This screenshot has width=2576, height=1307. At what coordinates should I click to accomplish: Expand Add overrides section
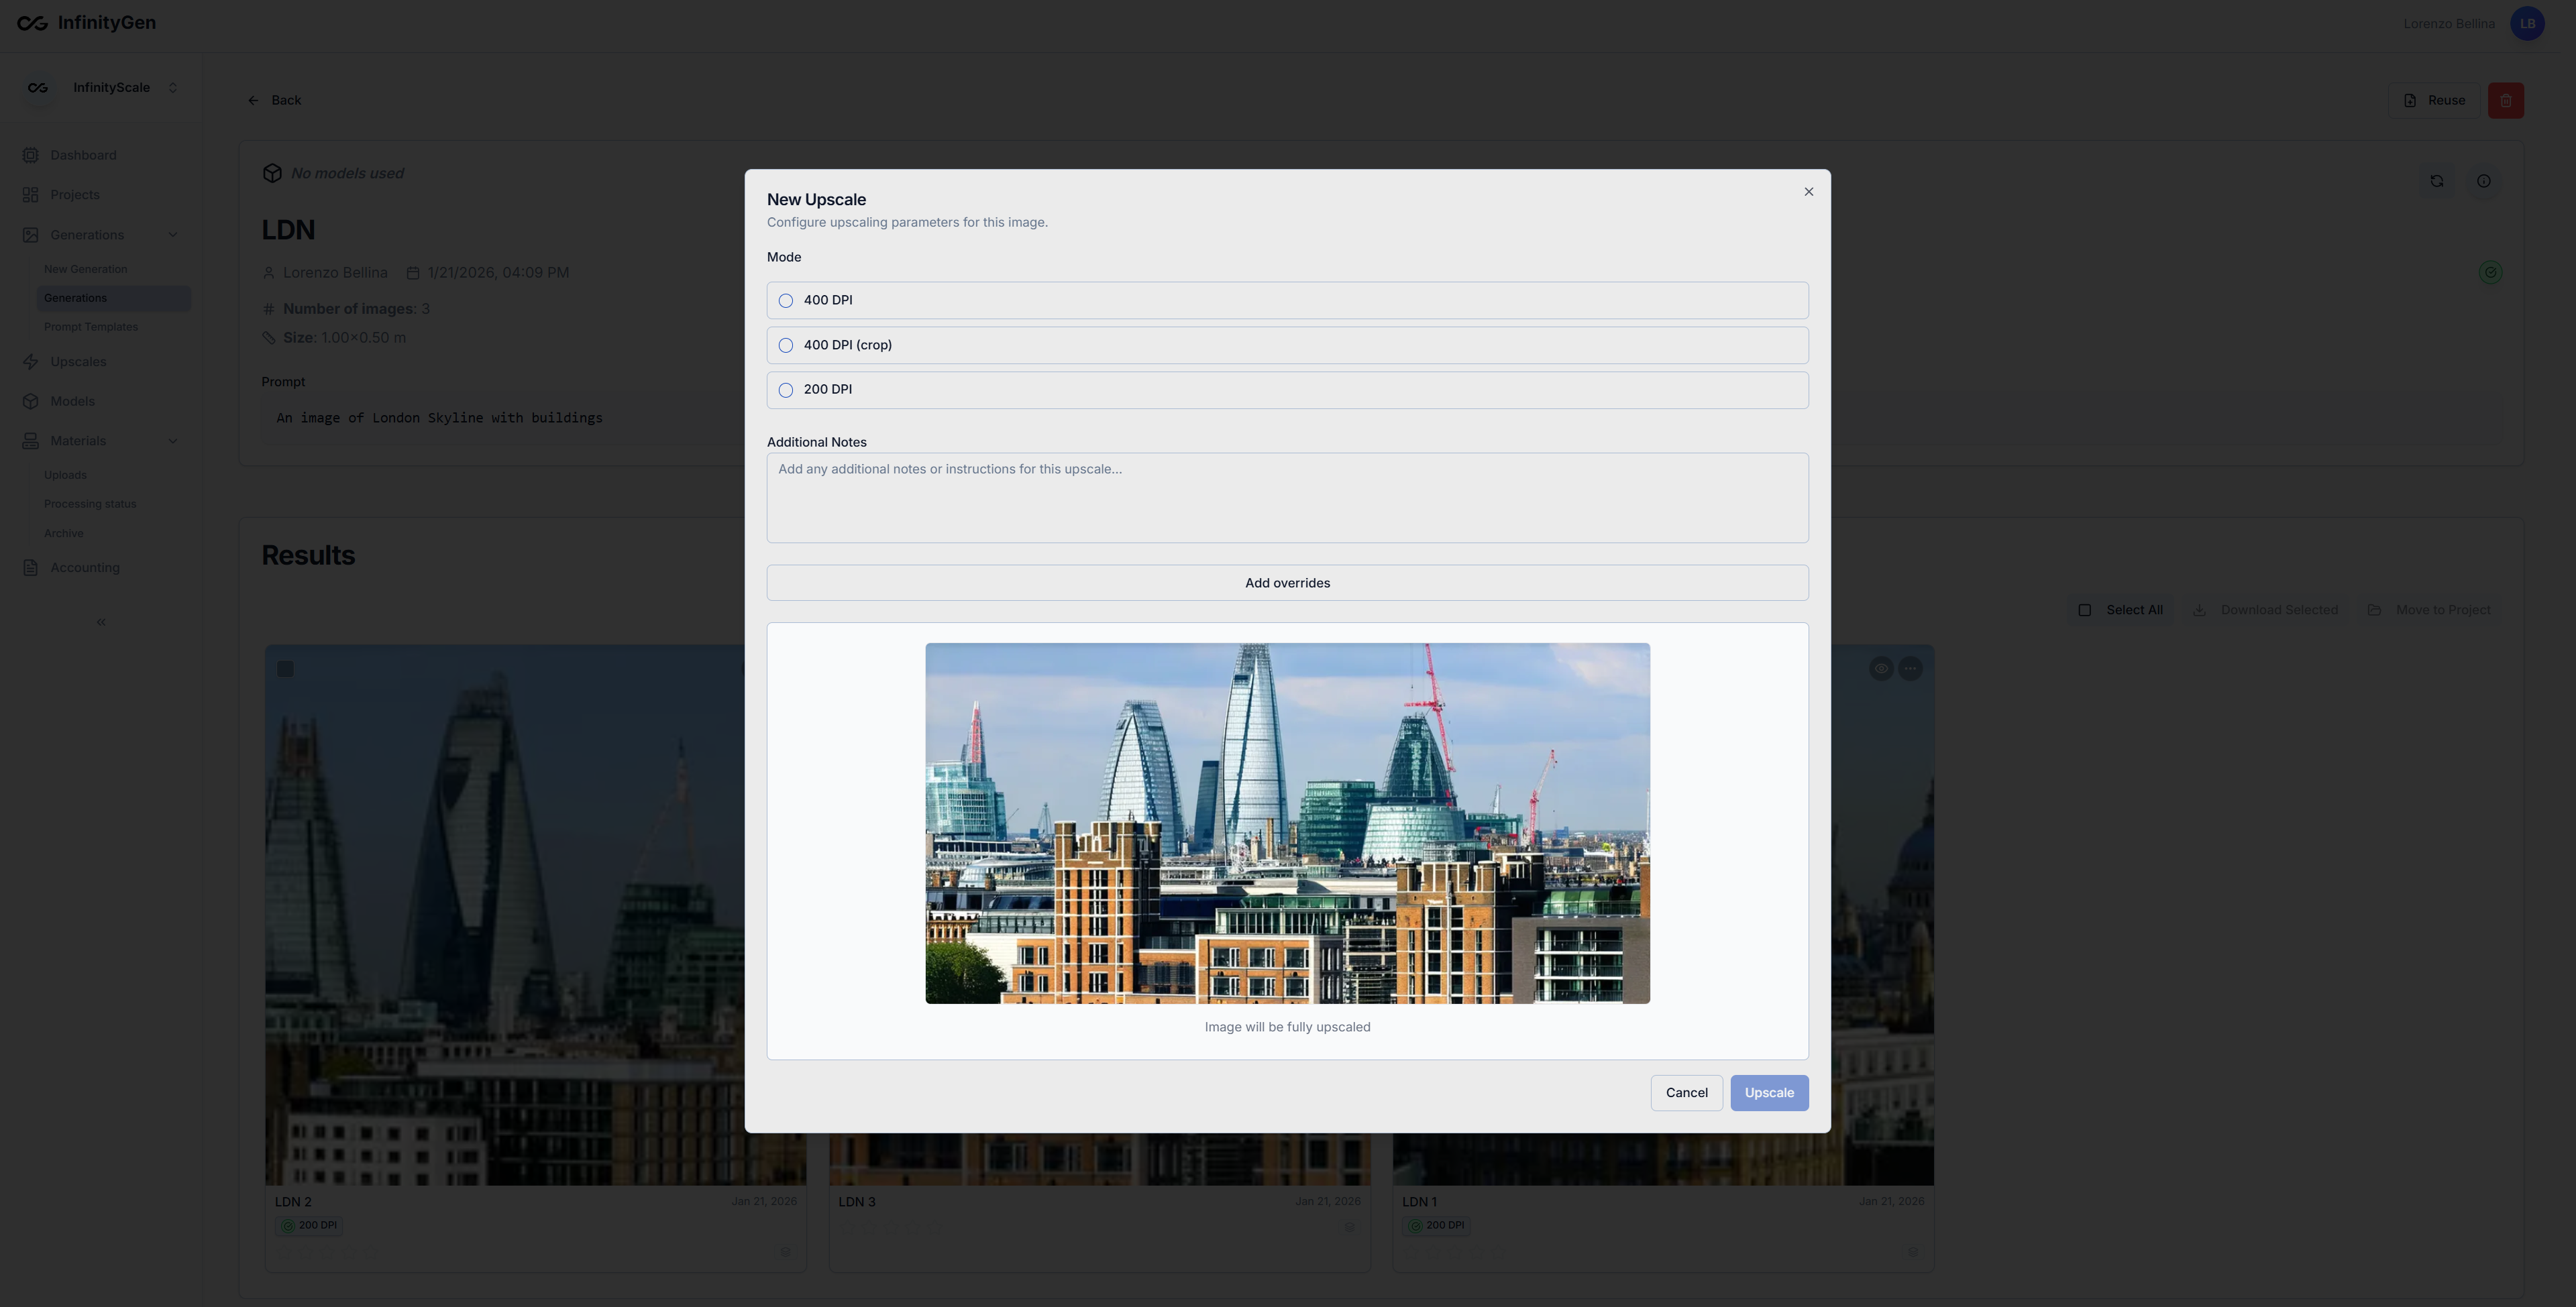pos(1287,583)
